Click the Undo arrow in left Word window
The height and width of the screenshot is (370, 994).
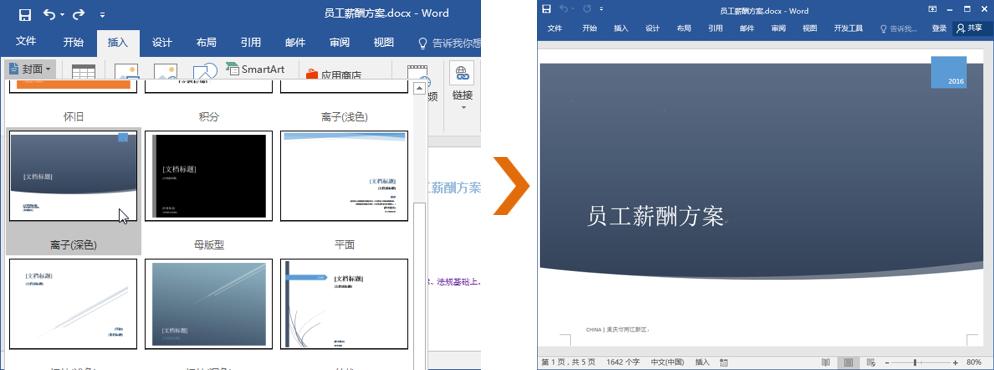[49, 14]
